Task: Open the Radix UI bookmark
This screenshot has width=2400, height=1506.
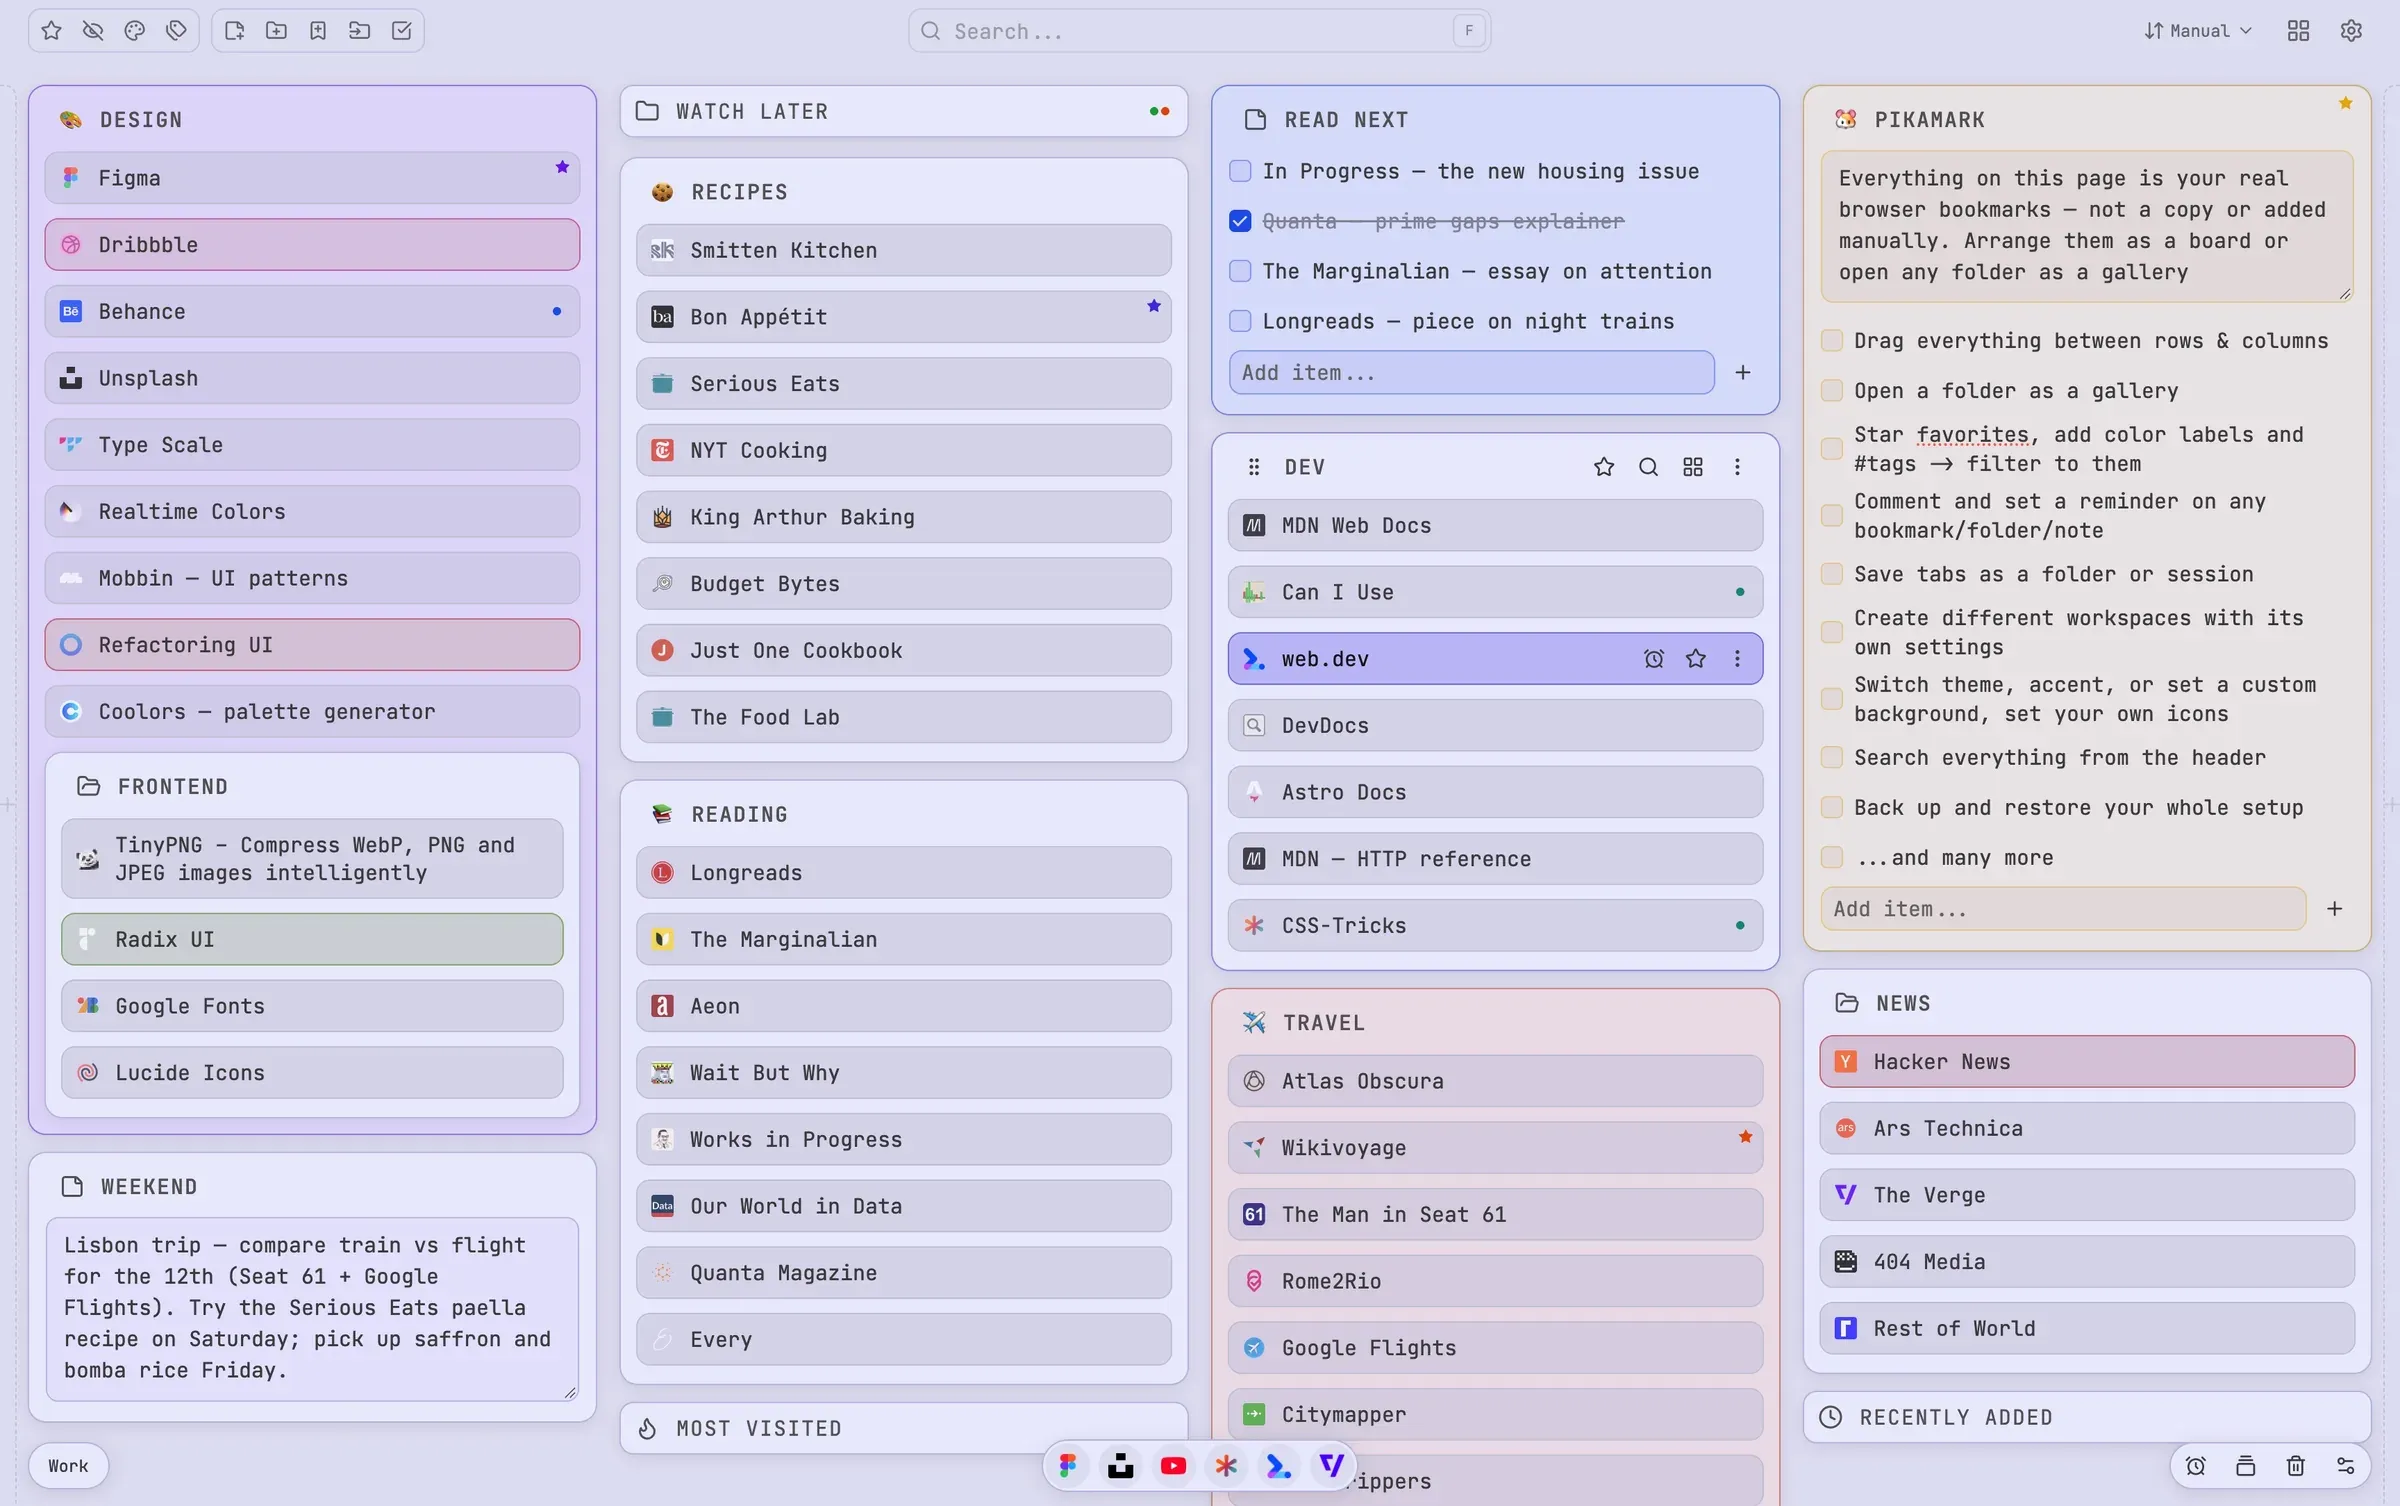Action: point(312,939)
